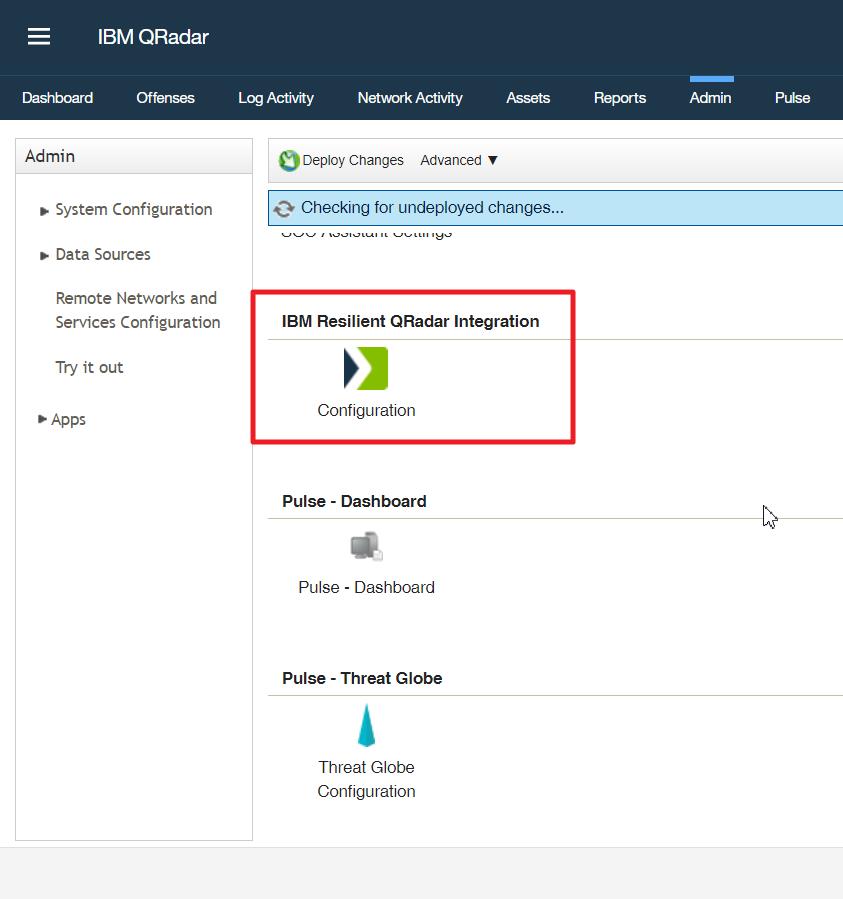Open the Pulse tab
843x899 pixels.
click(x=791, y=98)
